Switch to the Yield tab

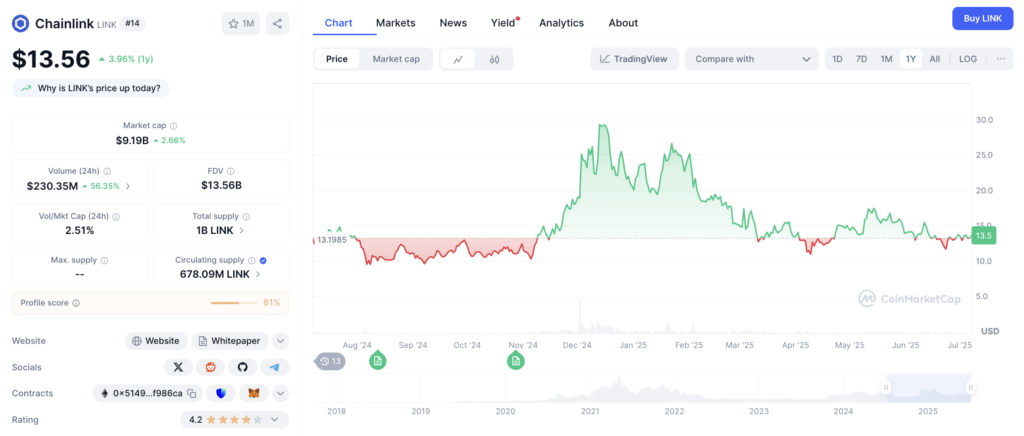pyautogui.click(x=504, y=23)
